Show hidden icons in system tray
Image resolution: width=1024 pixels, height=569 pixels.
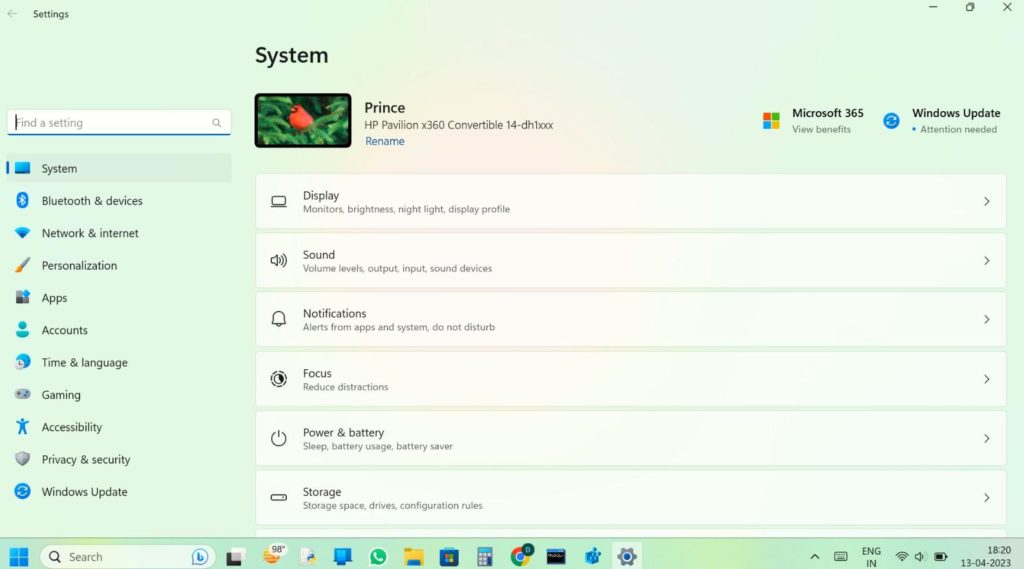814,557
